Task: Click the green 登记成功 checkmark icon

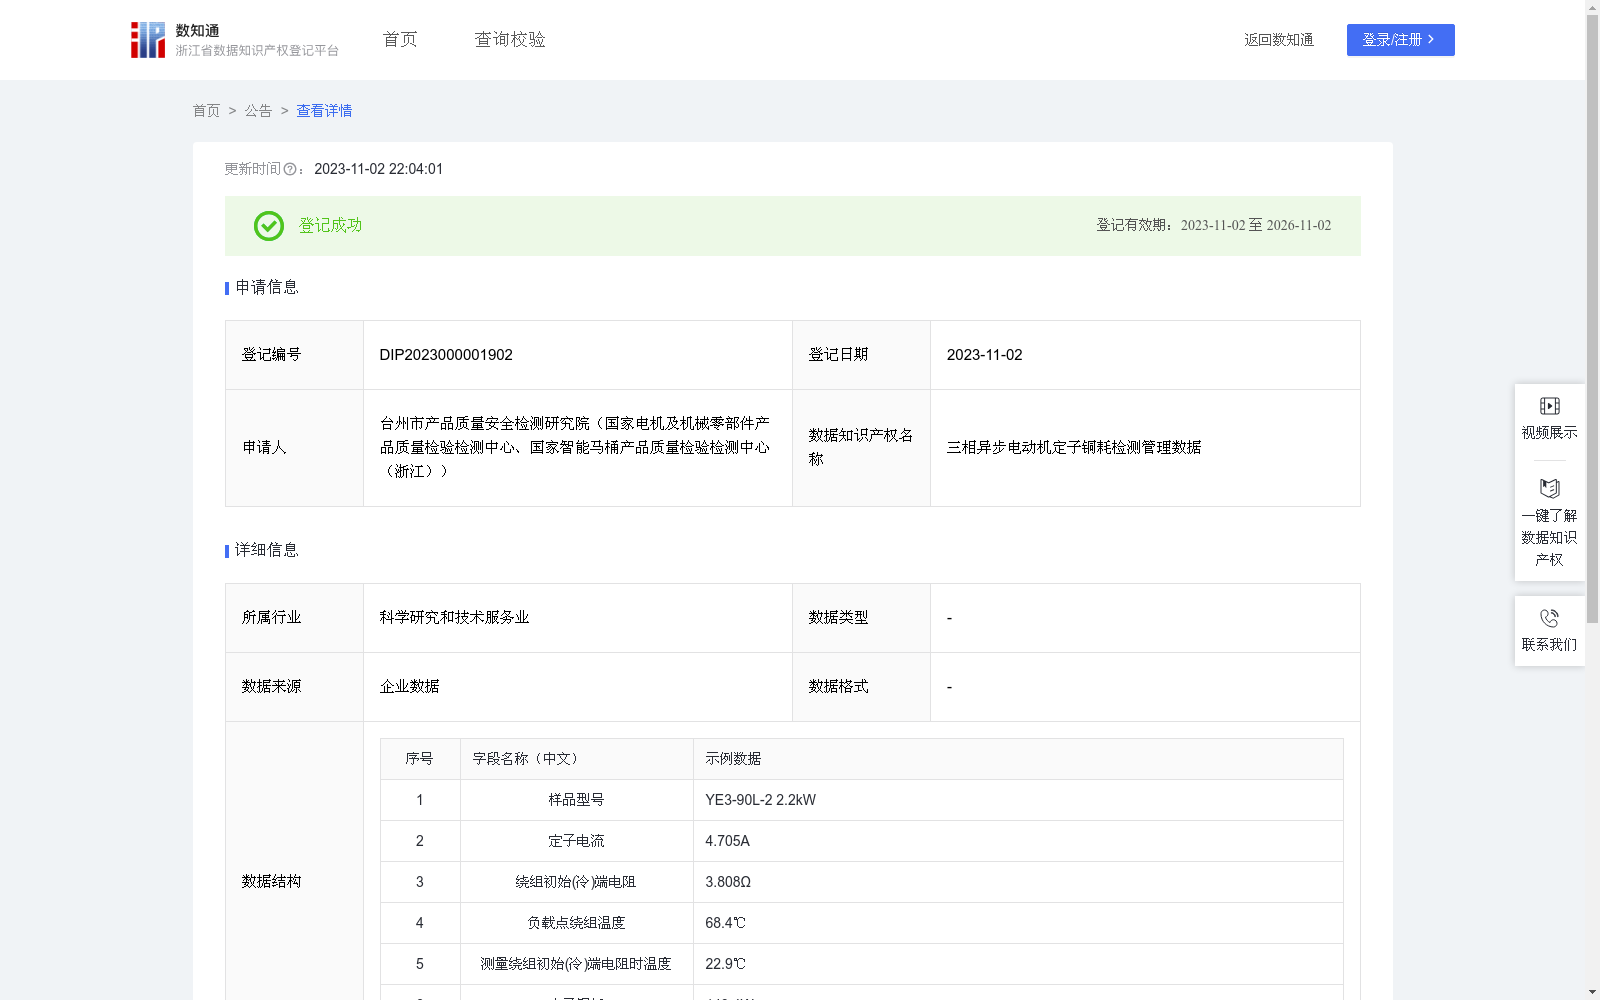Action: (268, 226)
